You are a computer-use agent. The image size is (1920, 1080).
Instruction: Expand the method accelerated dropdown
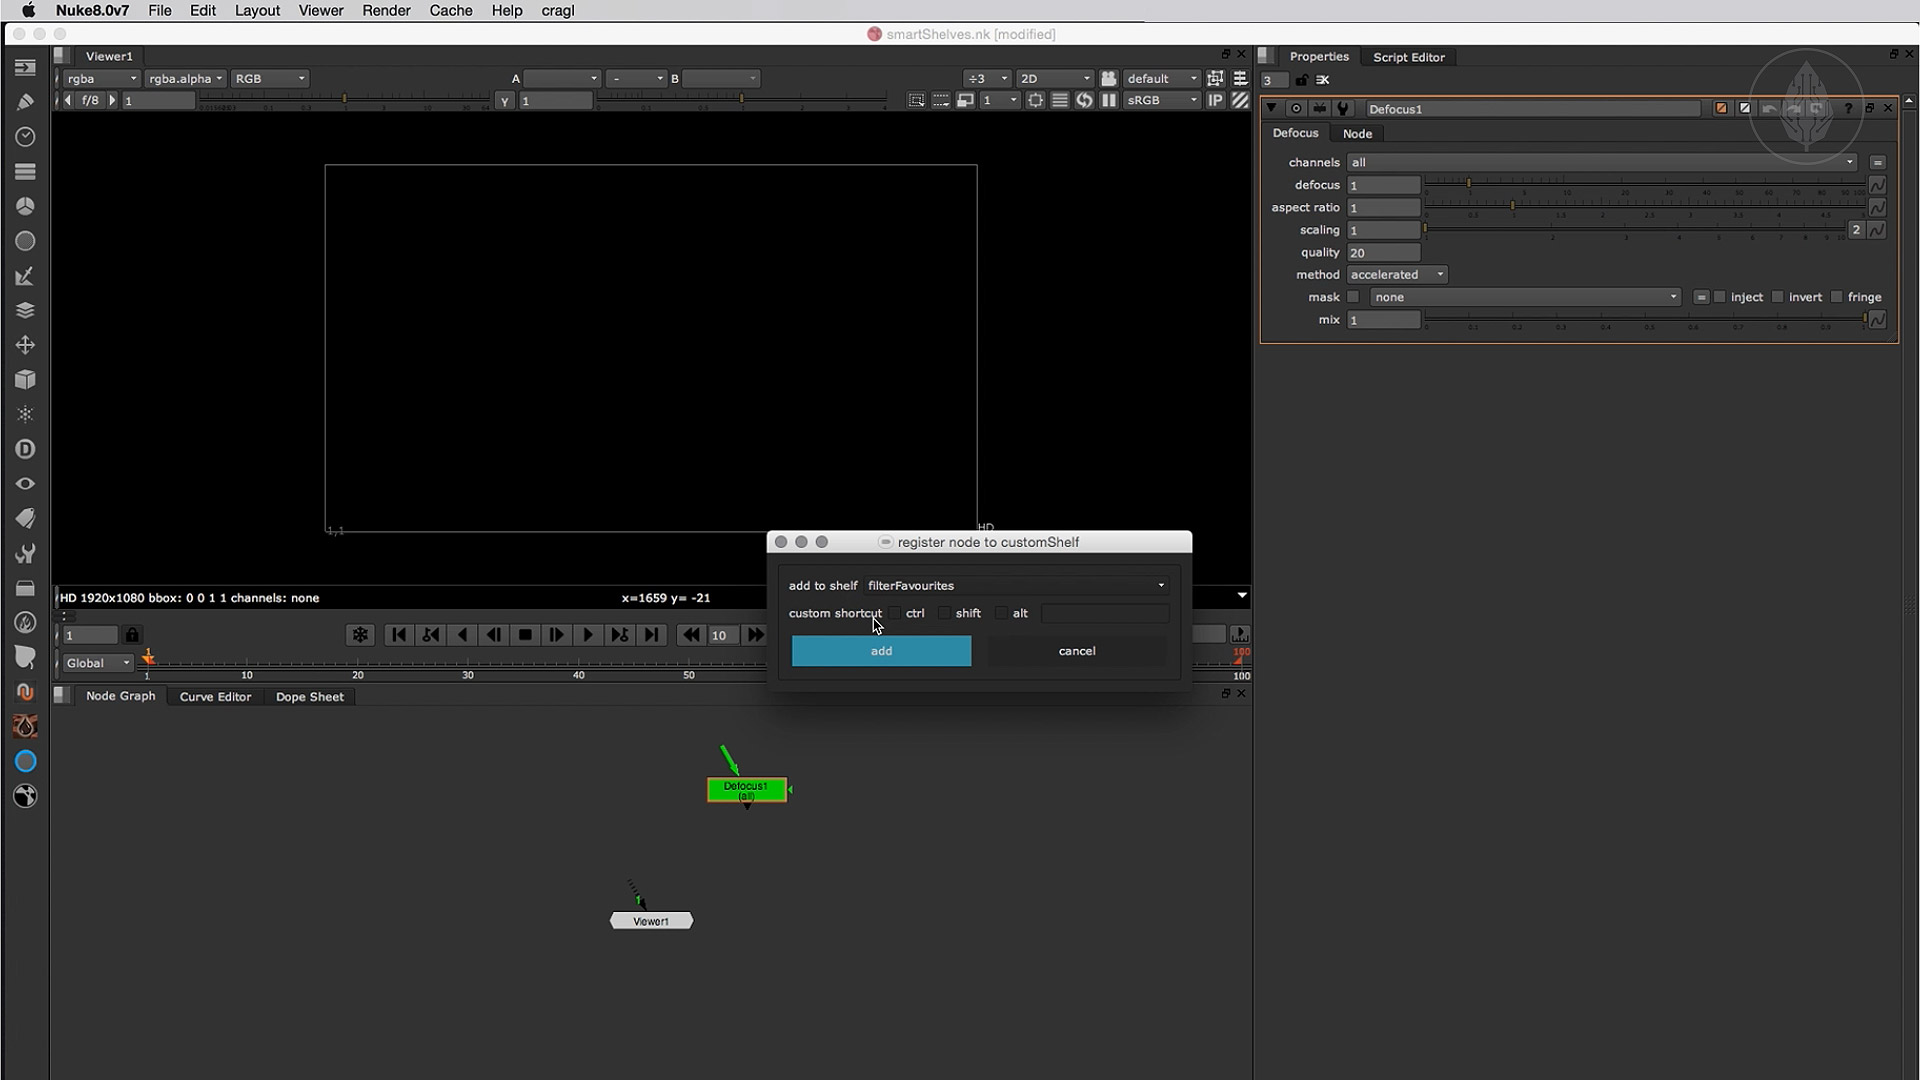[x=1397, y=274]
